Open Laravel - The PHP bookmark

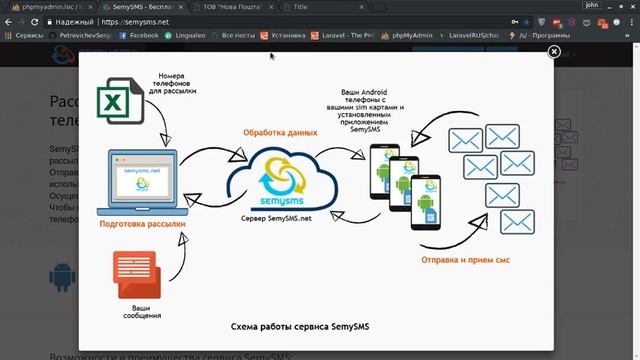343,36
